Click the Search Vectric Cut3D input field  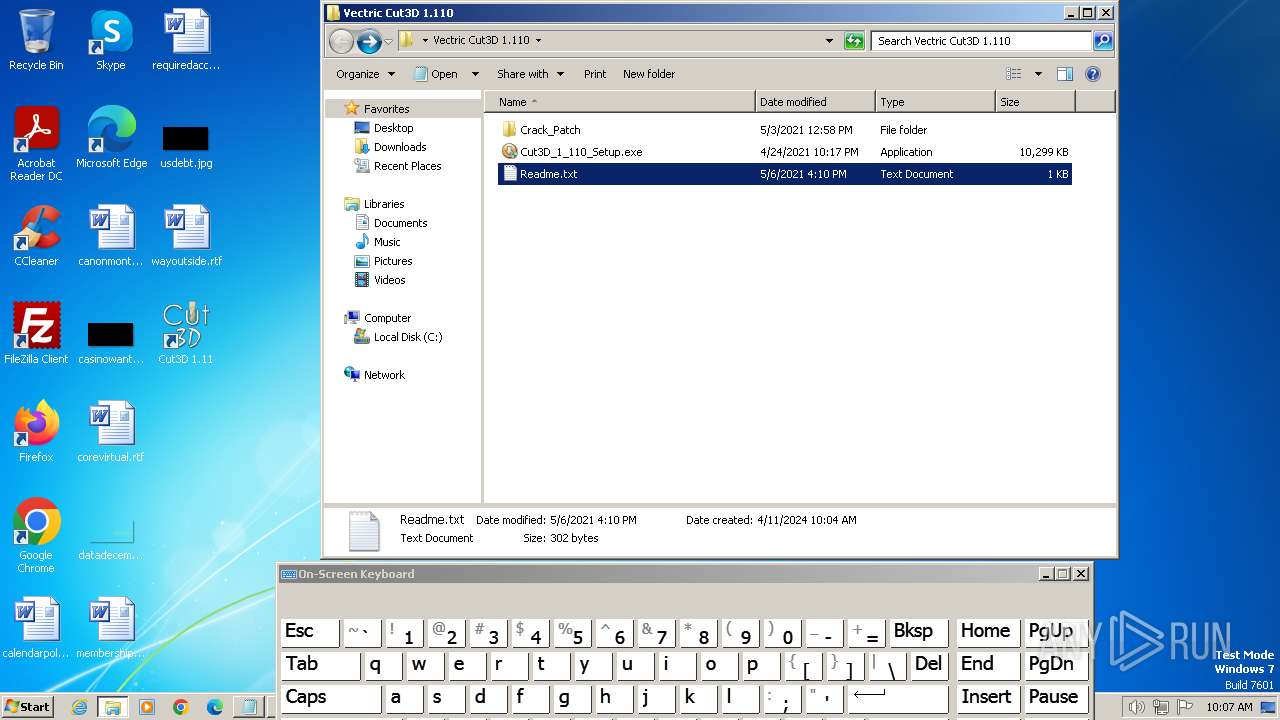click(981, 41)
